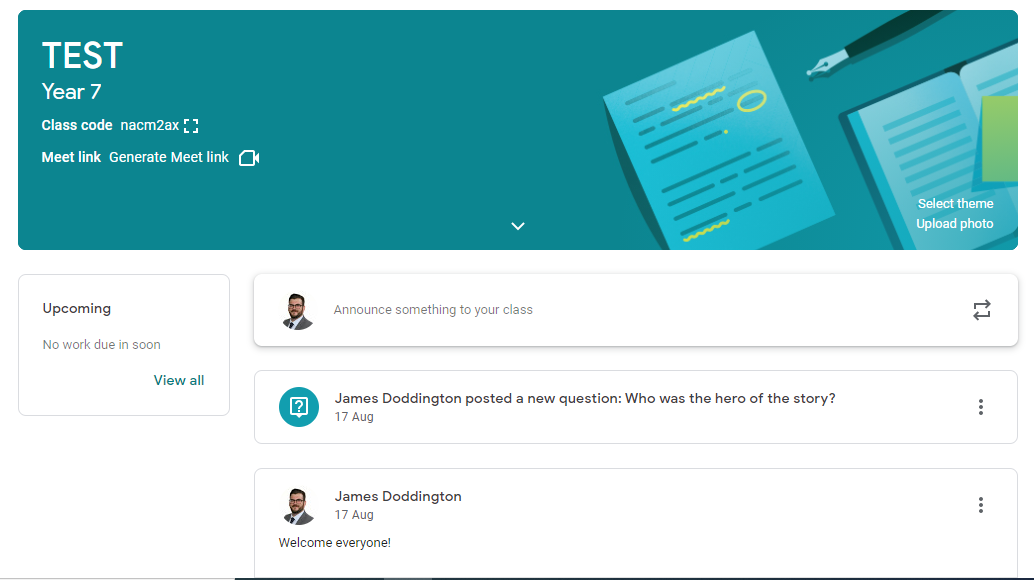Click the avatar in the announcement box
Viewport: 1034px width, 580px height.
coord(297,310)
